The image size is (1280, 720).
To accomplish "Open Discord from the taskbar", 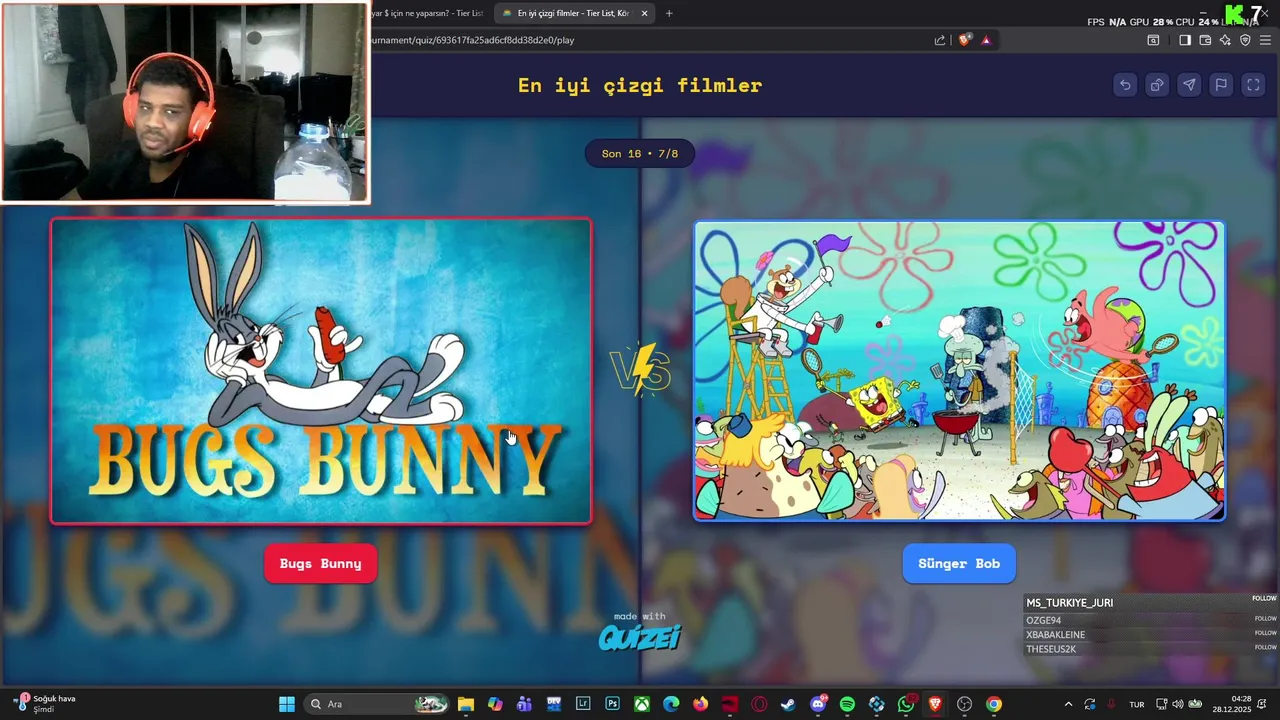I will (x=818, y=704).
